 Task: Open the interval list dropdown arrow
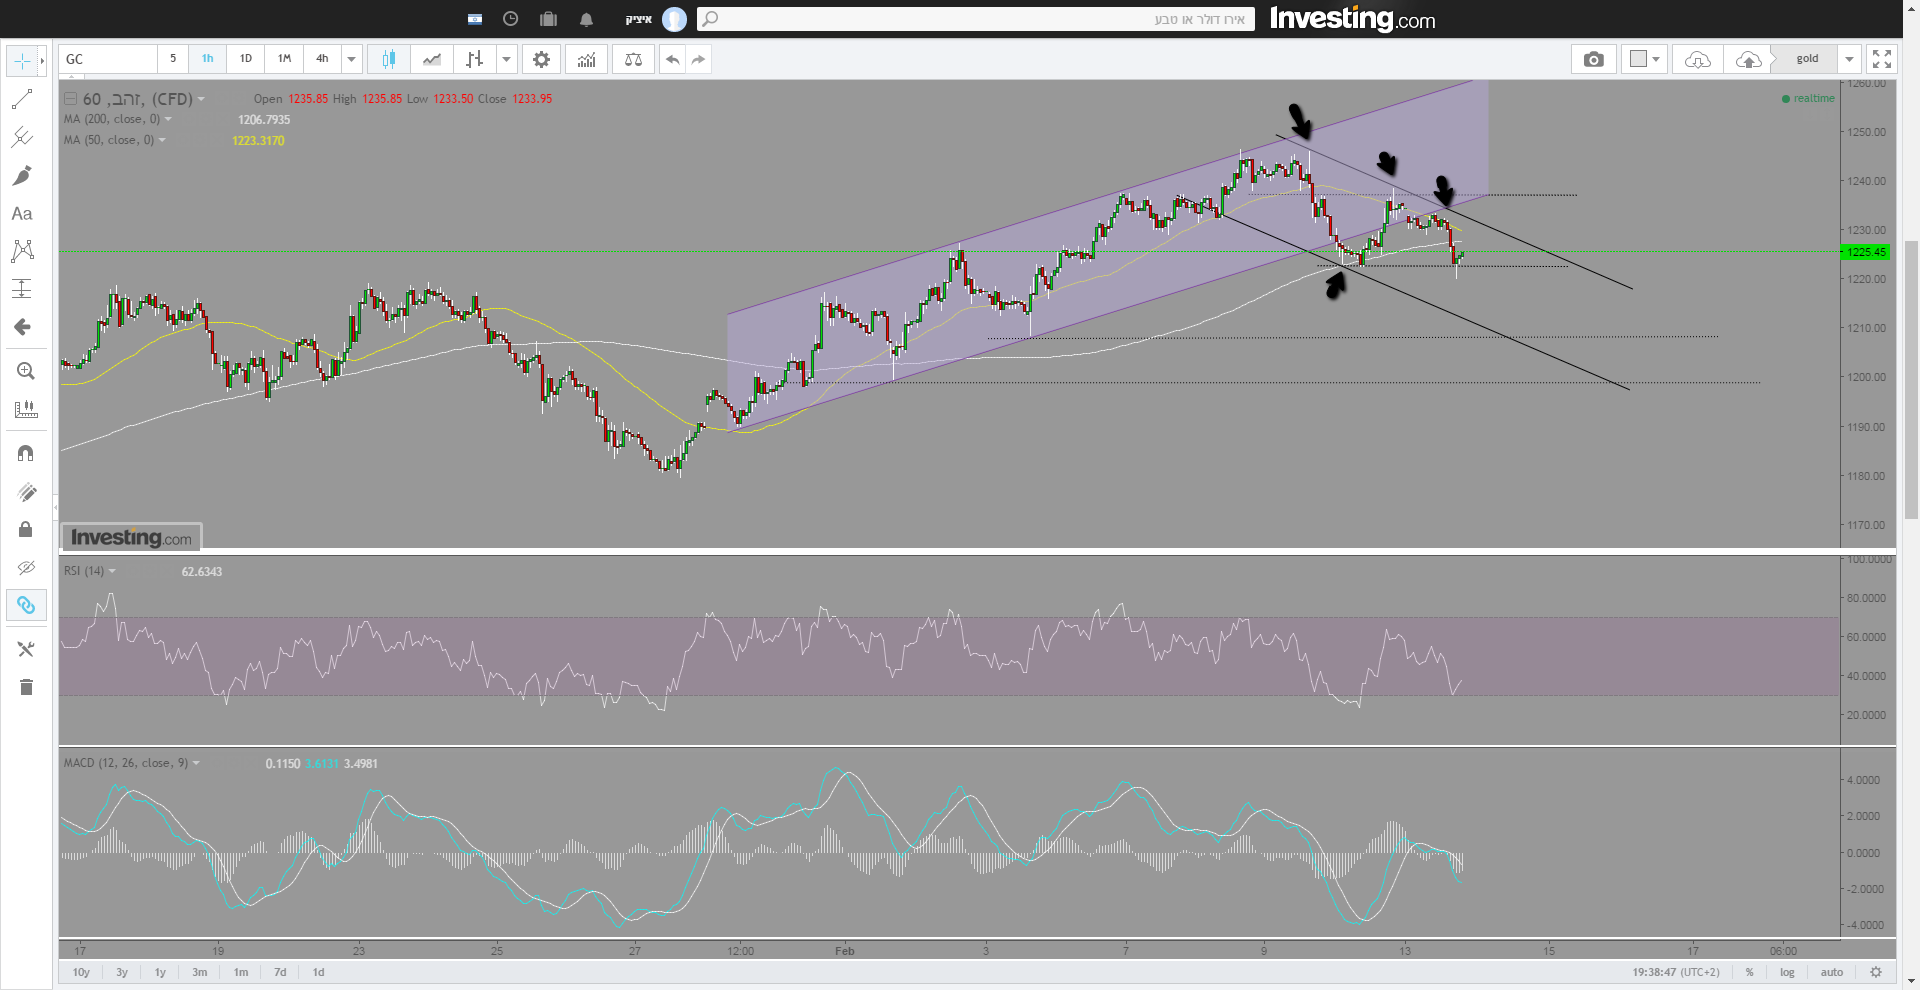pyautogui.click(x=351, y=59)
